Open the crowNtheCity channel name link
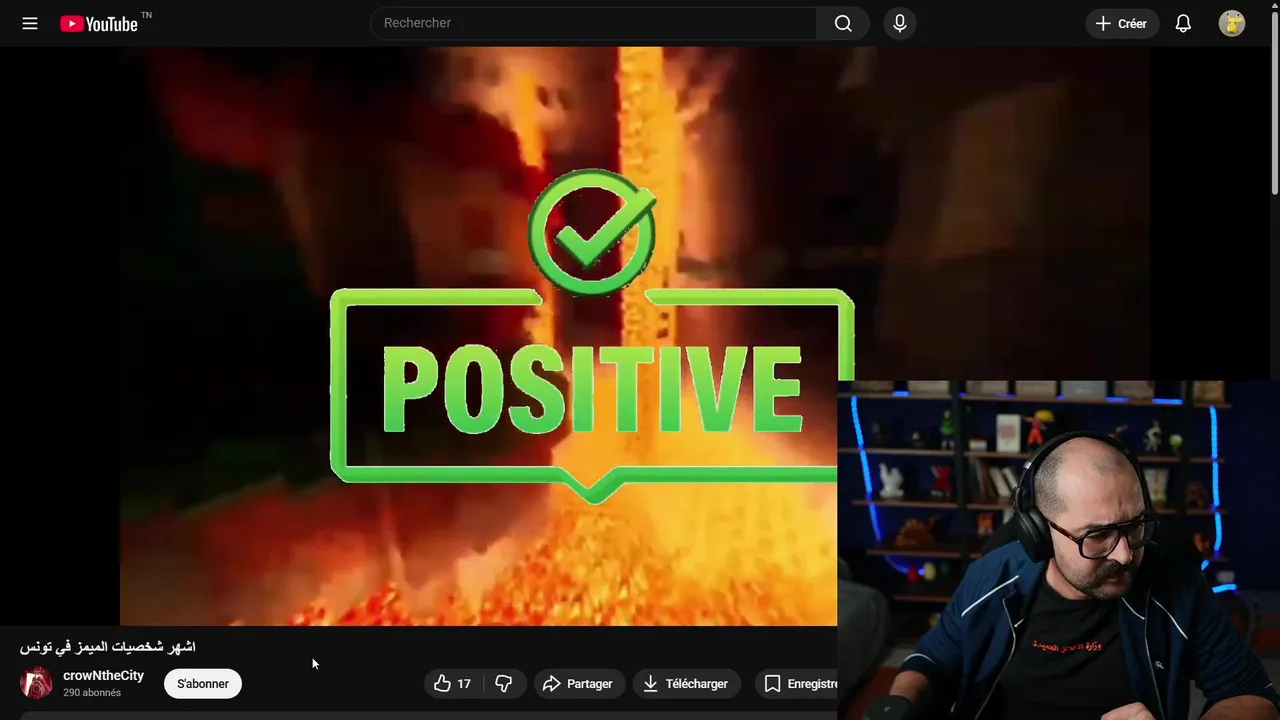1280x720 pixels. click(x=103, y=675)
